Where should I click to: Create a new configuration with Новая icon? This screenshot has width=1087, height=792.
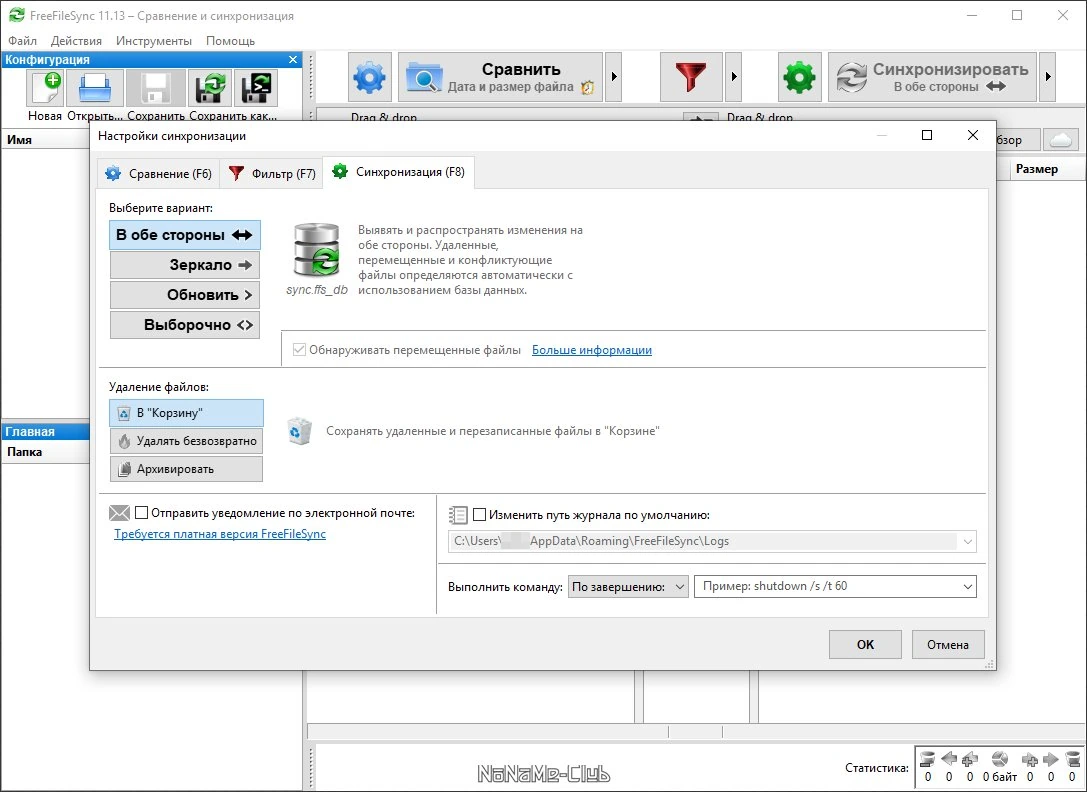[45, 89]
